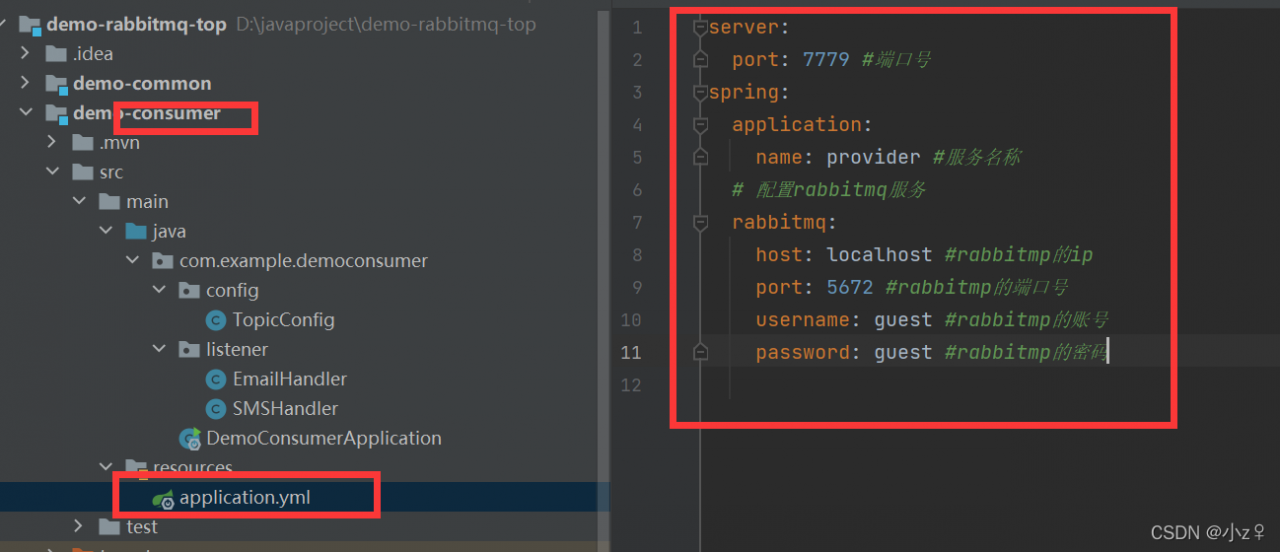Select the .idea folder label
Image resolution: width=1280 pixels, height=552 pixels.
93,54
